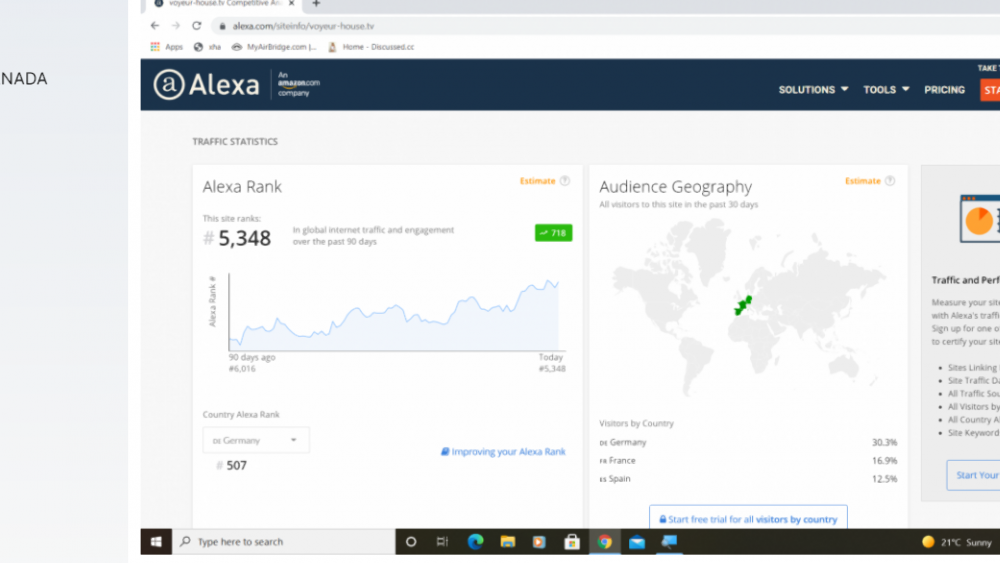
Task: Open the PRICING menu item
Action: [x=944, y=90]
